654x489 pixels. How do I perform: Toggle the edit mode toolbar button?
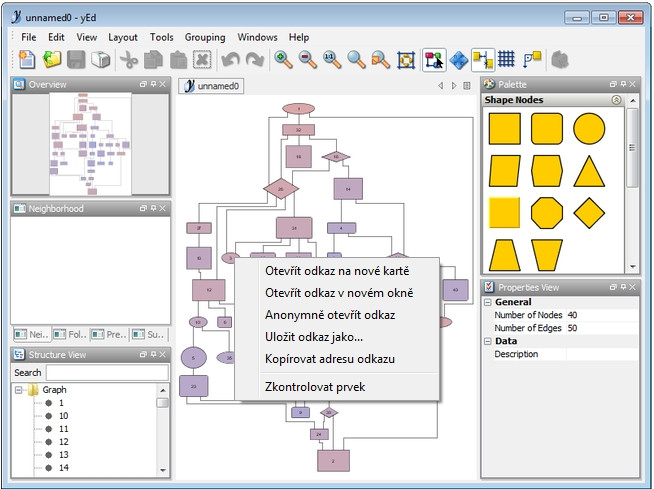point(434,60)
